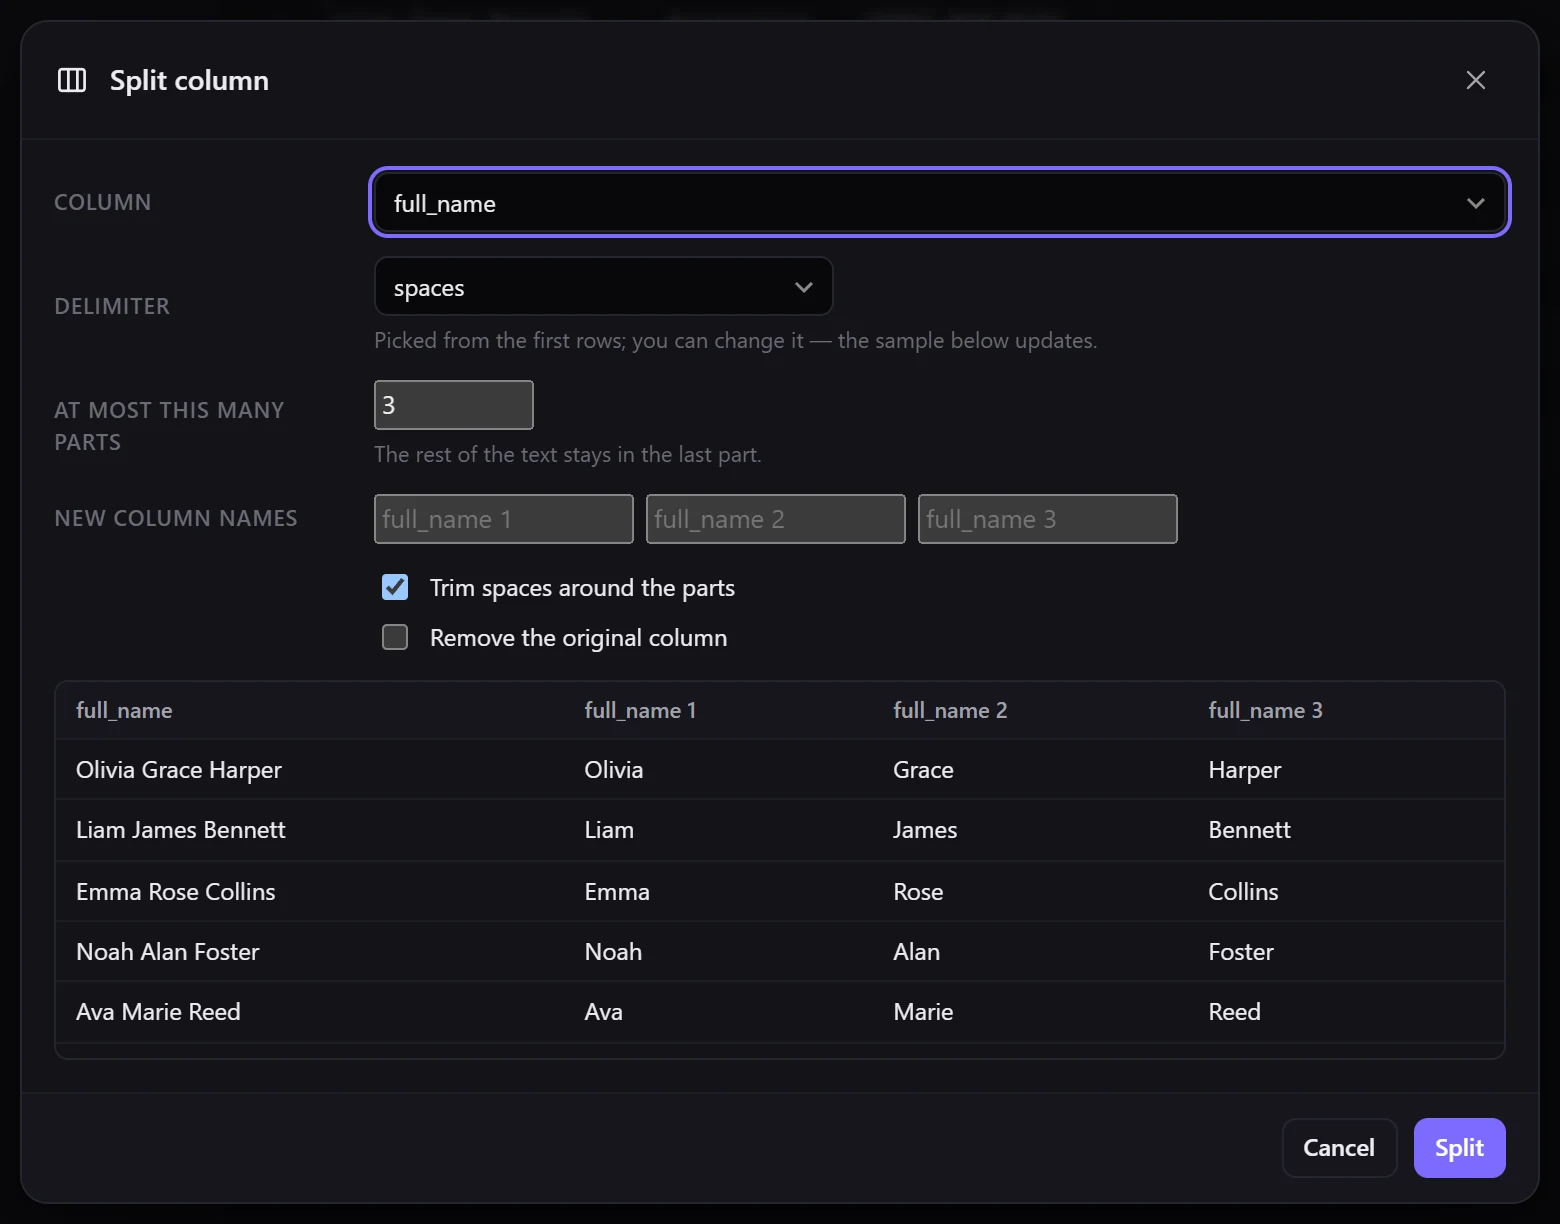The image size is (1560, 1224).
Task: Click the 'Picked from the first rows' hint text
Action: pyautogui.click(x=735, y=340)
